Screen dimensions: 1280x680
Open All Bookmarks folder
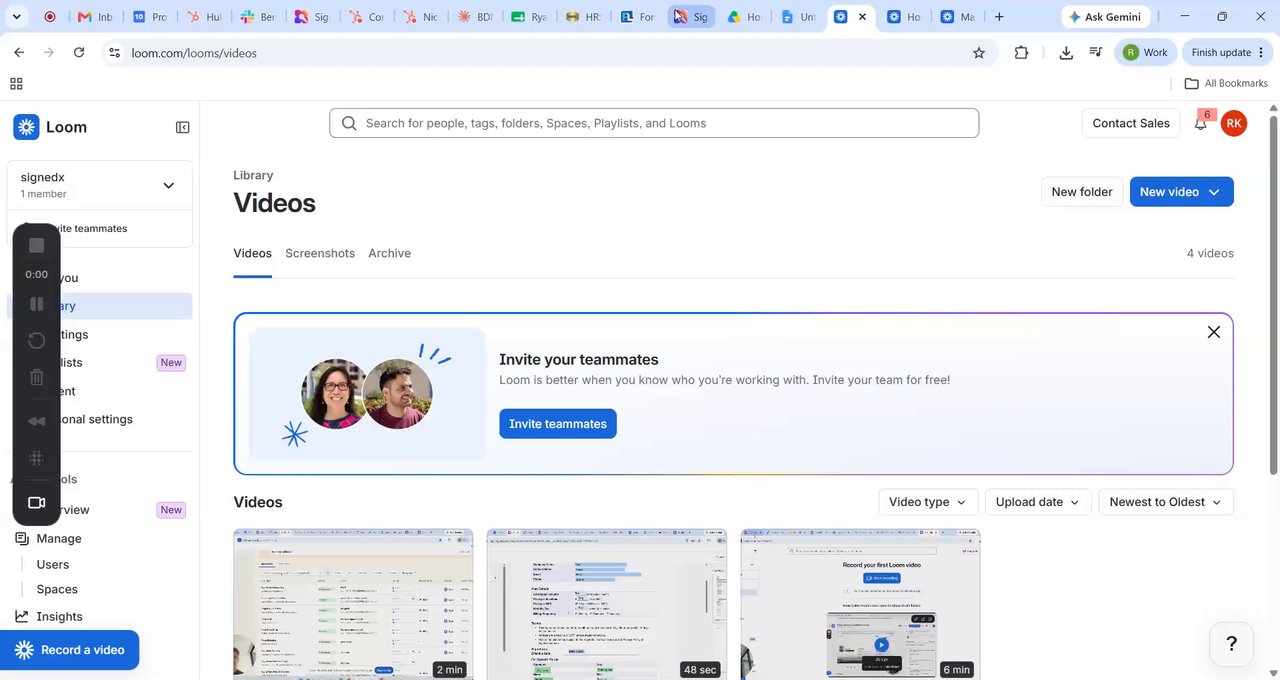1226,84
